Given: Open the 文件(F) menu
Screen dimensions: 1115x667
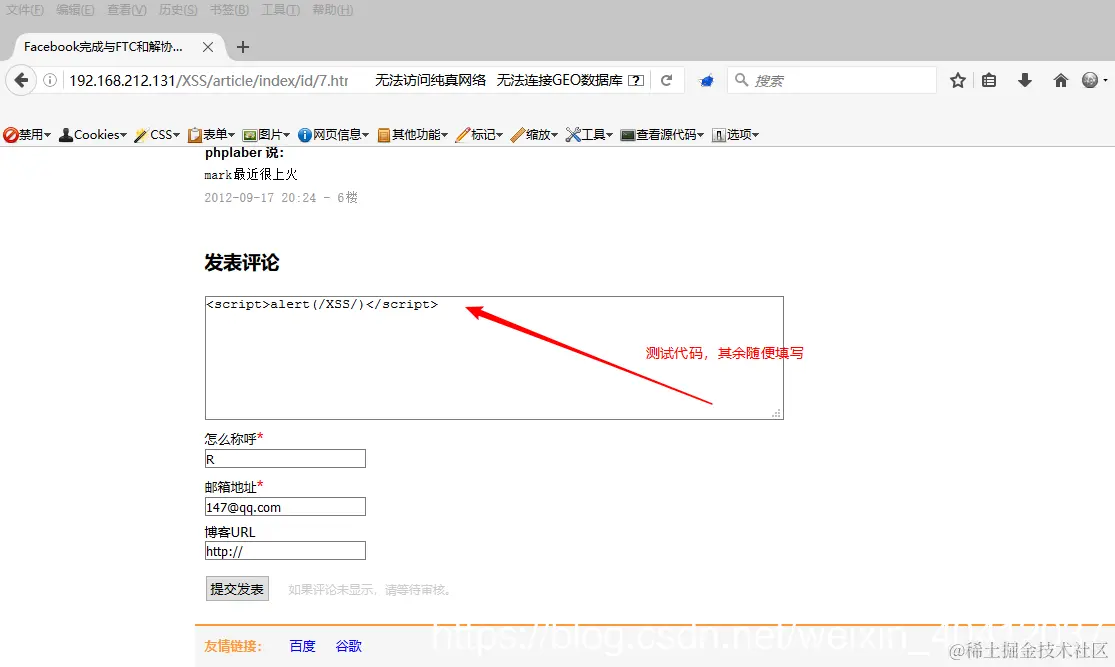Looking at the screenshot, I should (x=25, y=10).
